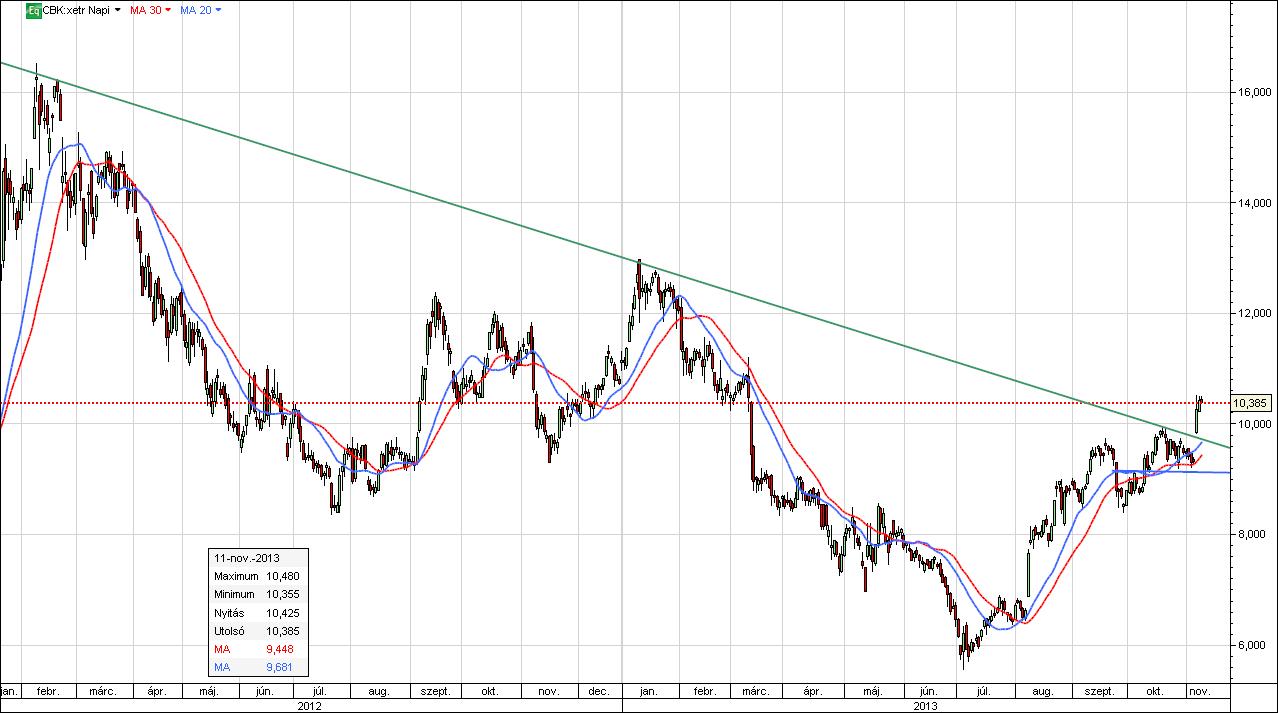
Task: Click the dec. month label on axis
Action: coord(599,691)
